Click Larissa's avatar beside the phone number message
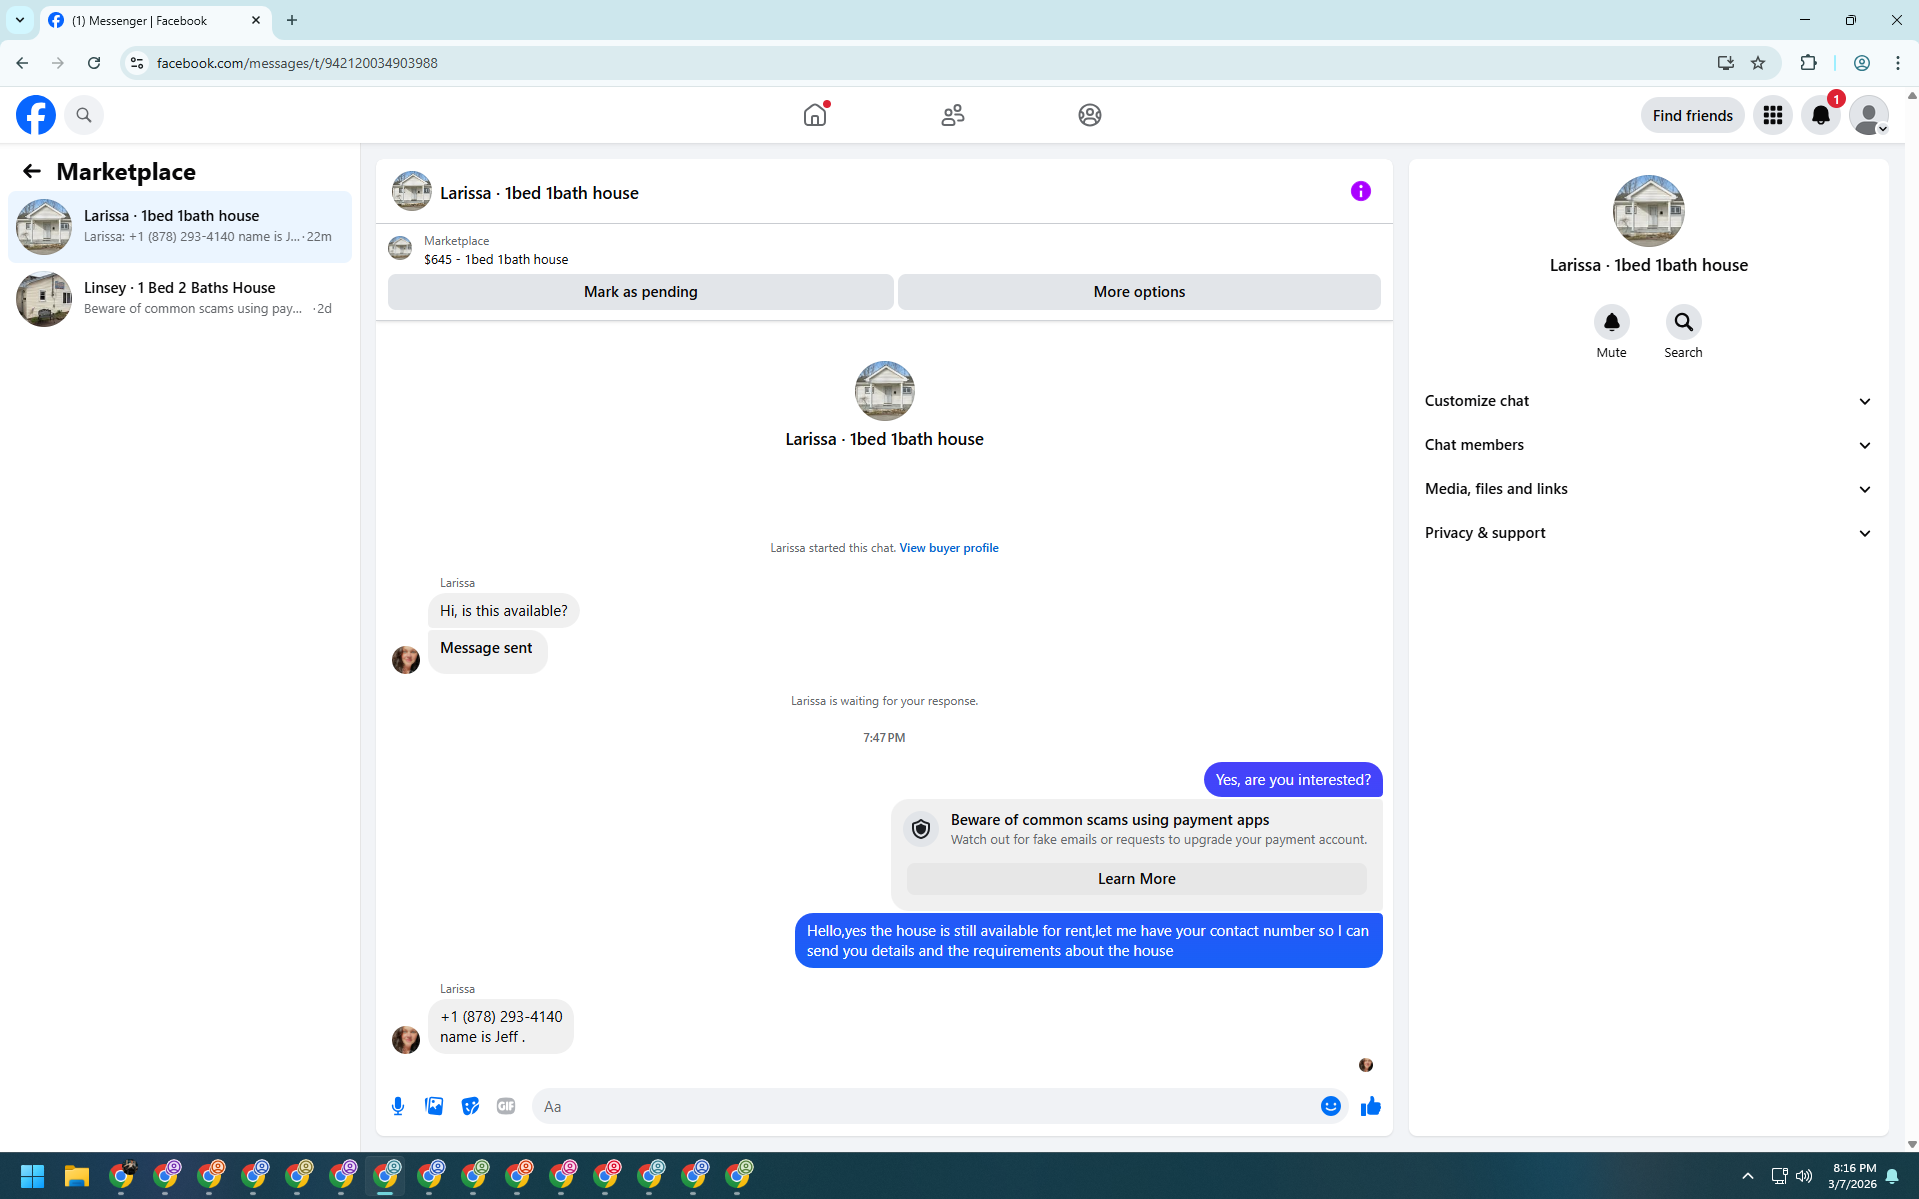The height and width of the screenshot is (1199, 1919). [406, 1040]
